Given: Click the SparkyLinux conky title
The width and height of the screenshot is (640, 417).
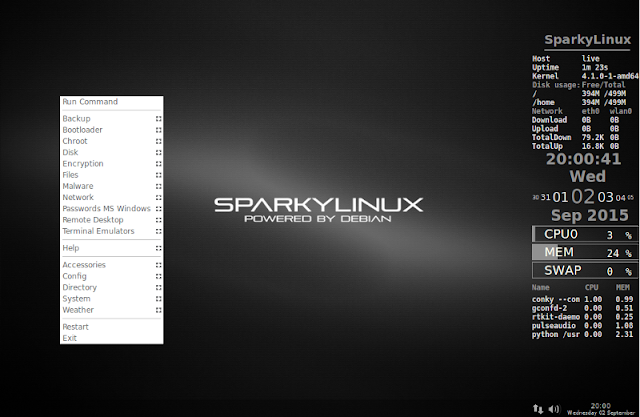Looking at the screenshot, I should 587,40.
